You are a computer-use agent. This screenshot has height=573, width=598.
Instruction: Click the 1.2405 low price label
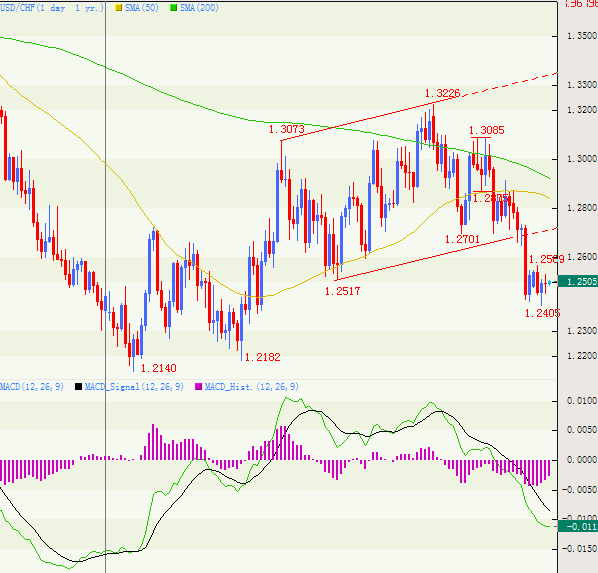542,313
